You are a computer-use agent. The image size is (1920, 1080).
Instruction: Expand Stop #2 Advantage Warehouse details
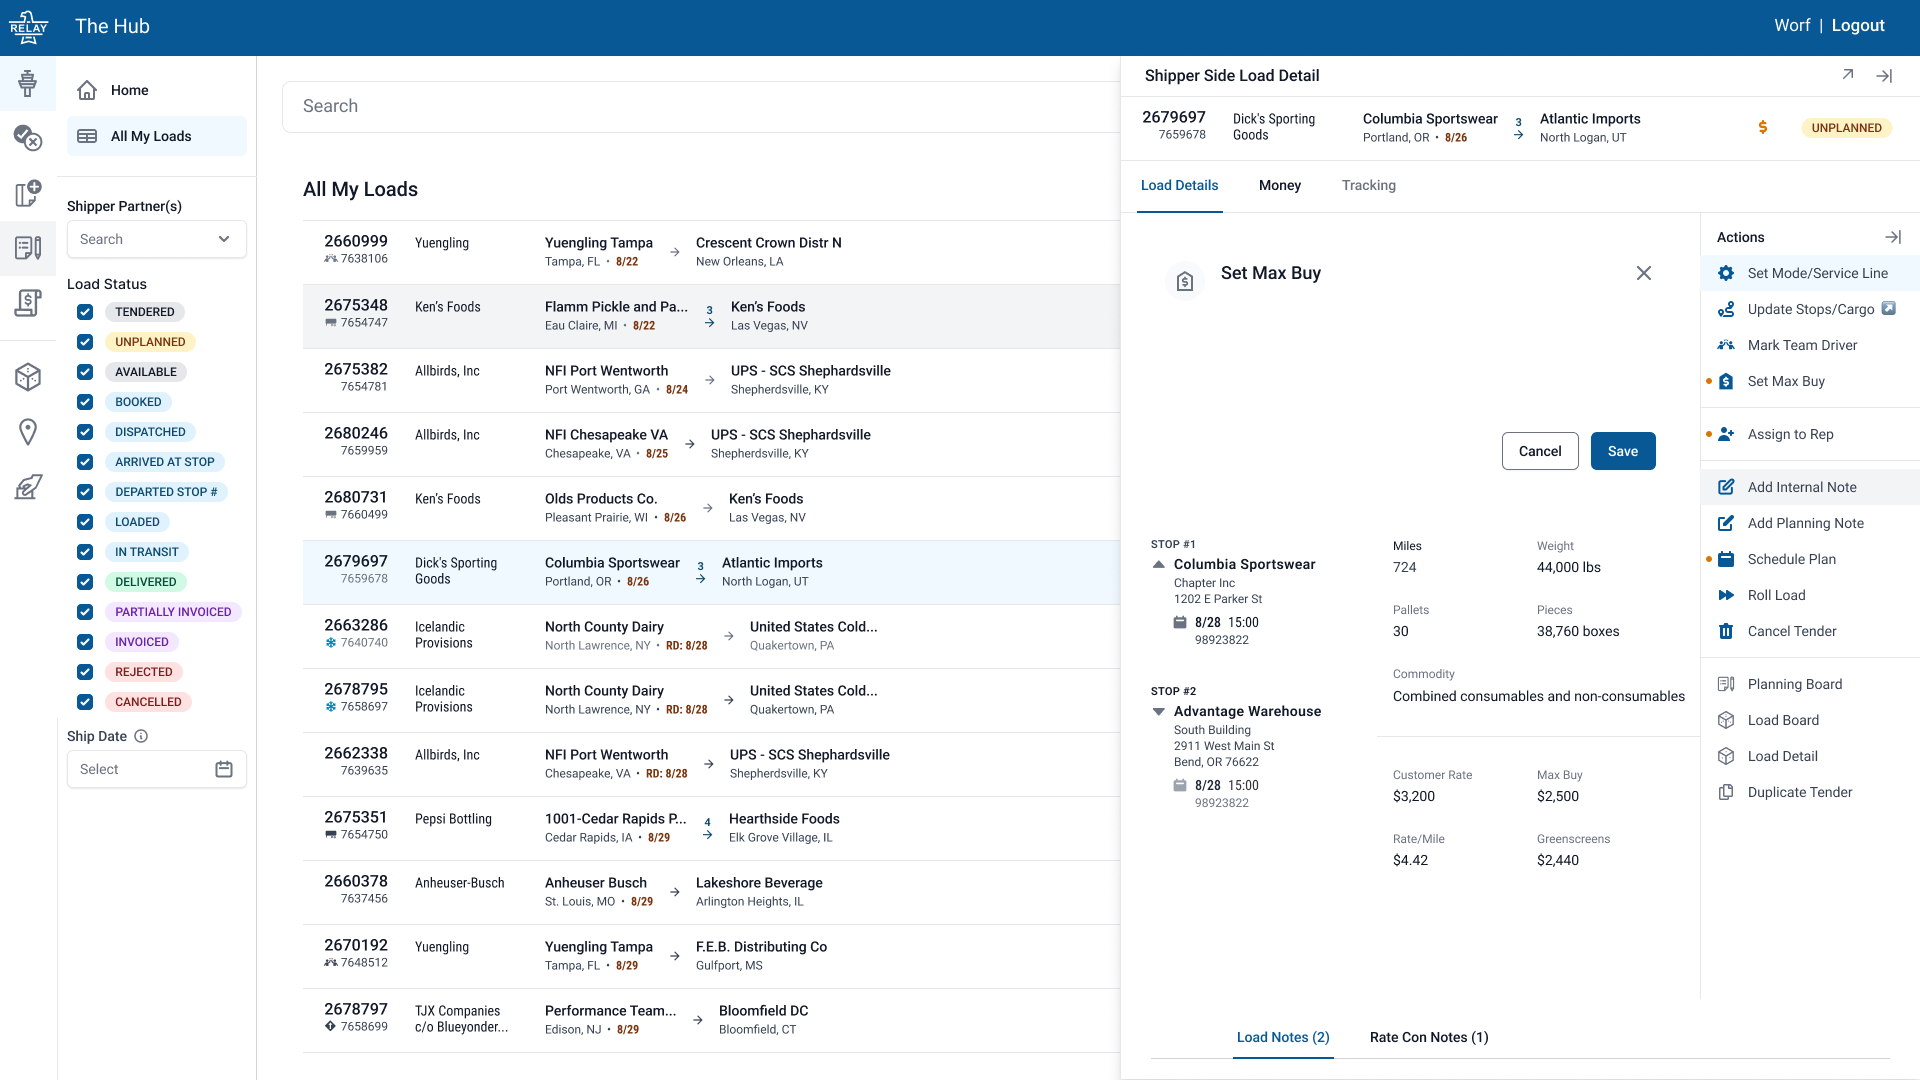tap(1159, 711)
